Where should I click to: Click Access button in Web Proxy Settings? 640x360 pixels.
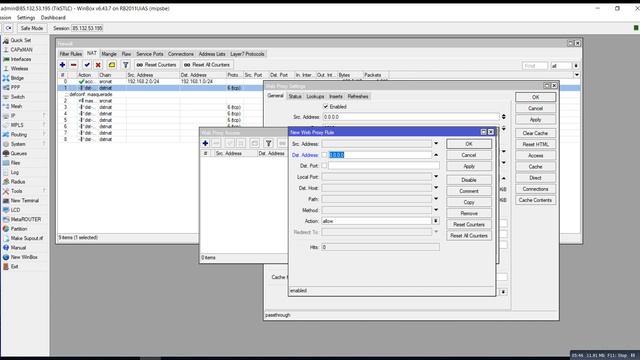coord(535,156)
